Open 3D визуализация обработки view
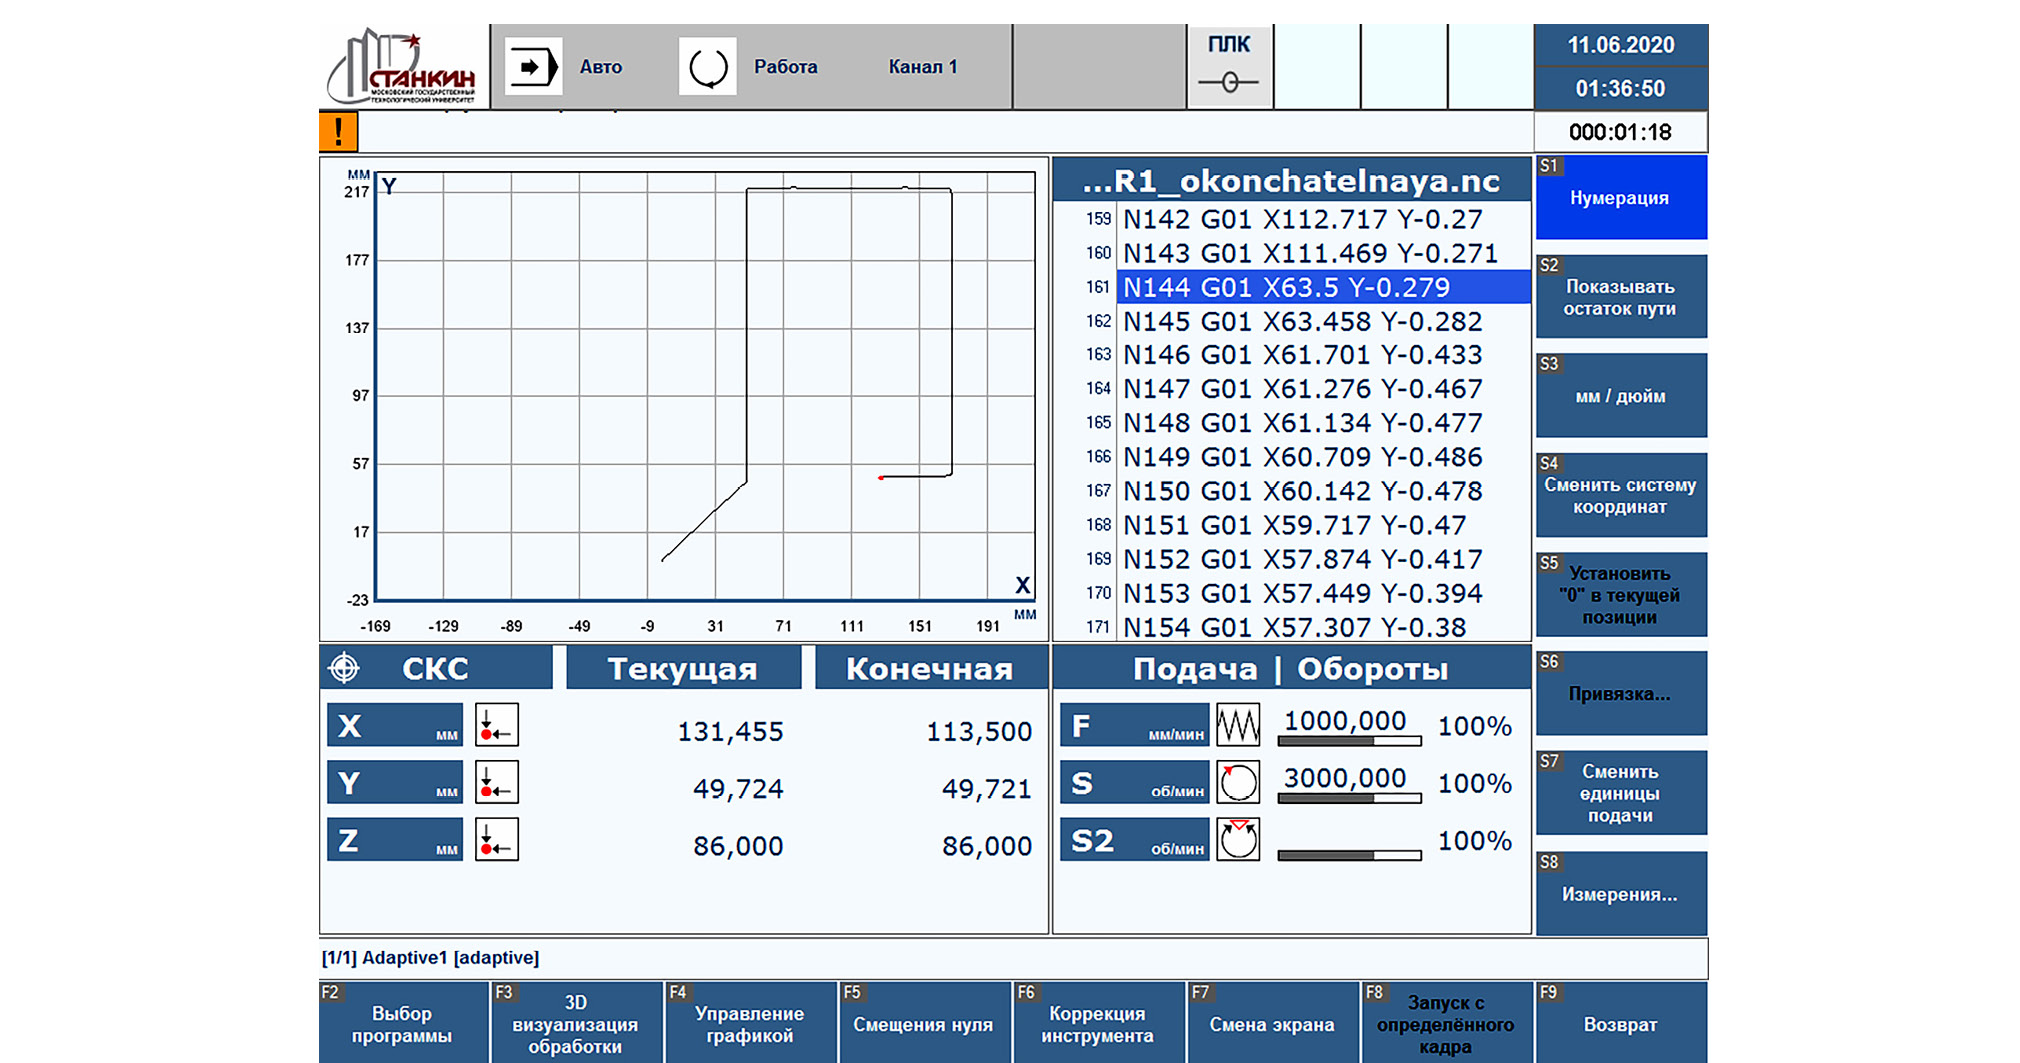This screenshot has width=2020, height=1063. click(x=575, y=1024)
